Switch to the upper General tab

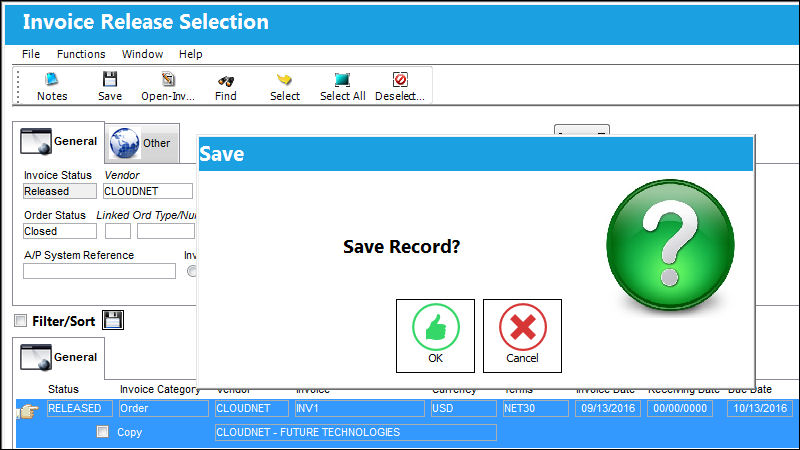(59, 141)
